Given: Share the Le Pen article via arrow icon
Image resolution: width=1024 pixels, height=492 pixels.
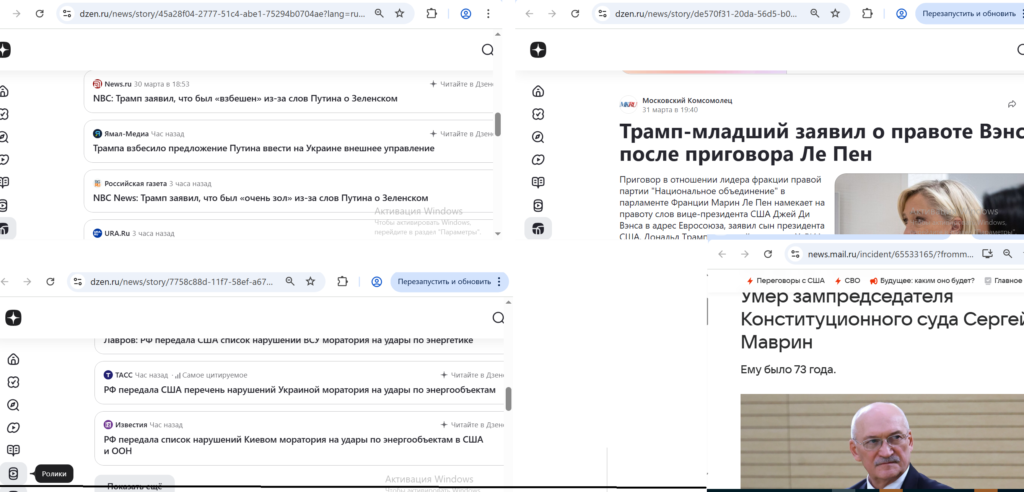Looking at the screenshot, I should [x=1012, y=104].
